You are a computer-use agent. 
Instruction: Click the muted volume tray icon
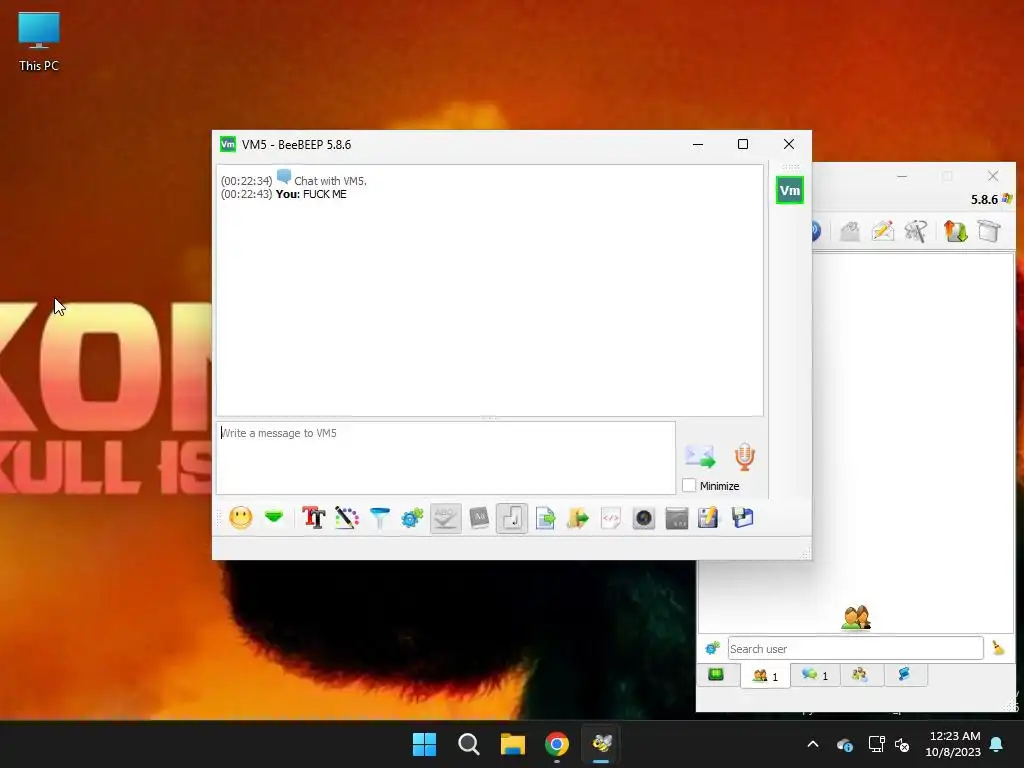pos(903,744)
